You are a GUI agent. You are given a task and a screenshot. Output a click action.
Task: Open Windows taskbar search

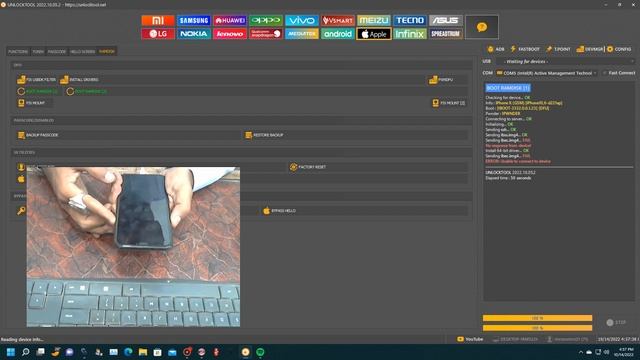tap(26, 352)
